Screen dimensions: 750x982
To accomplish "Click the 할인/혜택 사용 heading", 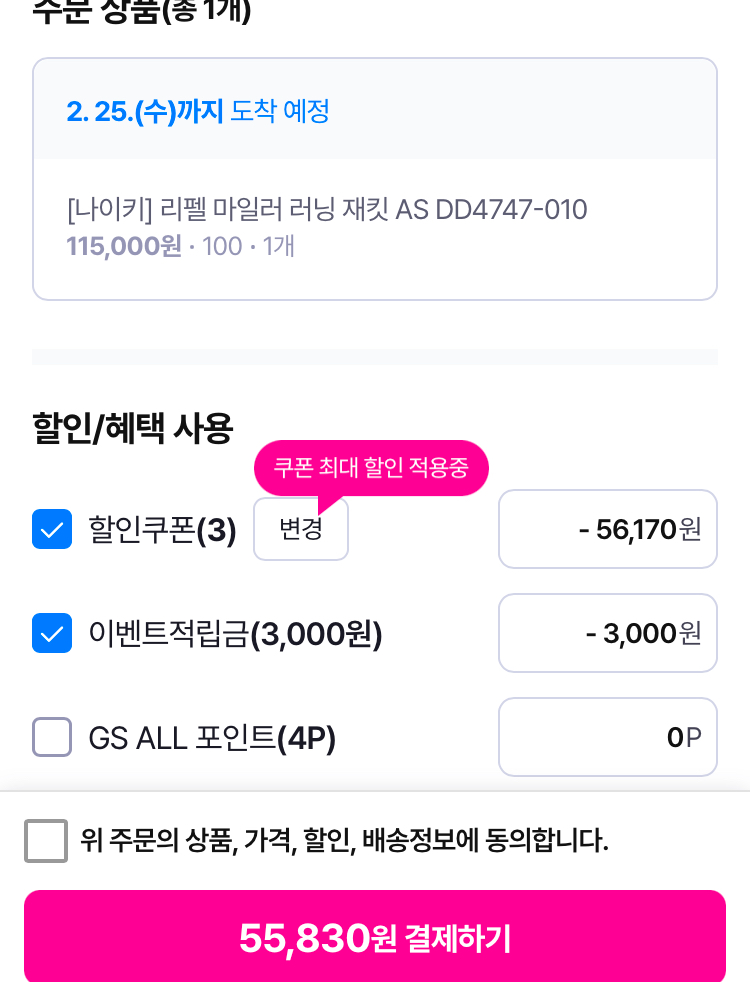I will pyautogui.click(x=133, y=428).
